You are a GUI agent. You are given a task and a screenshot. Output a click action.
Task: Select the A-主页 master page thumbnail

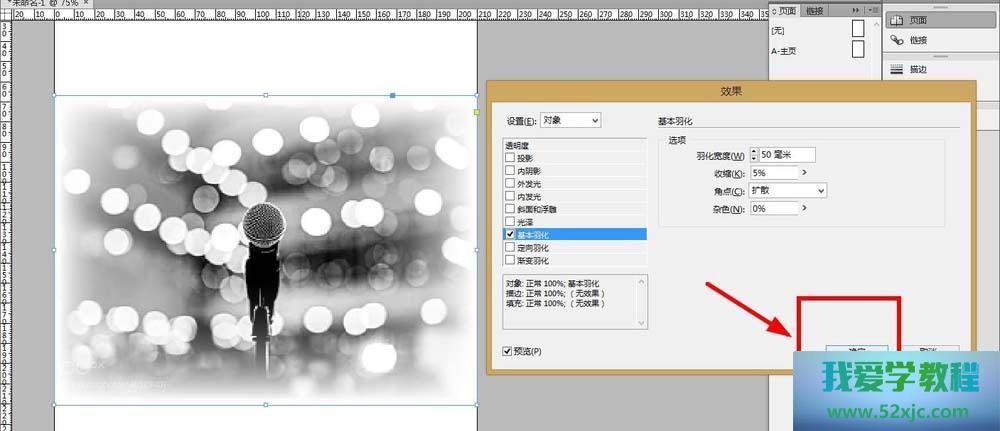(857, 53)
